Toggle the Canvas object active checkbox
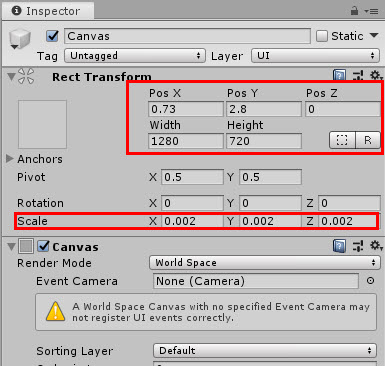Image resolution: width=385 pixels, height=366 pixels. pos(52,36)
